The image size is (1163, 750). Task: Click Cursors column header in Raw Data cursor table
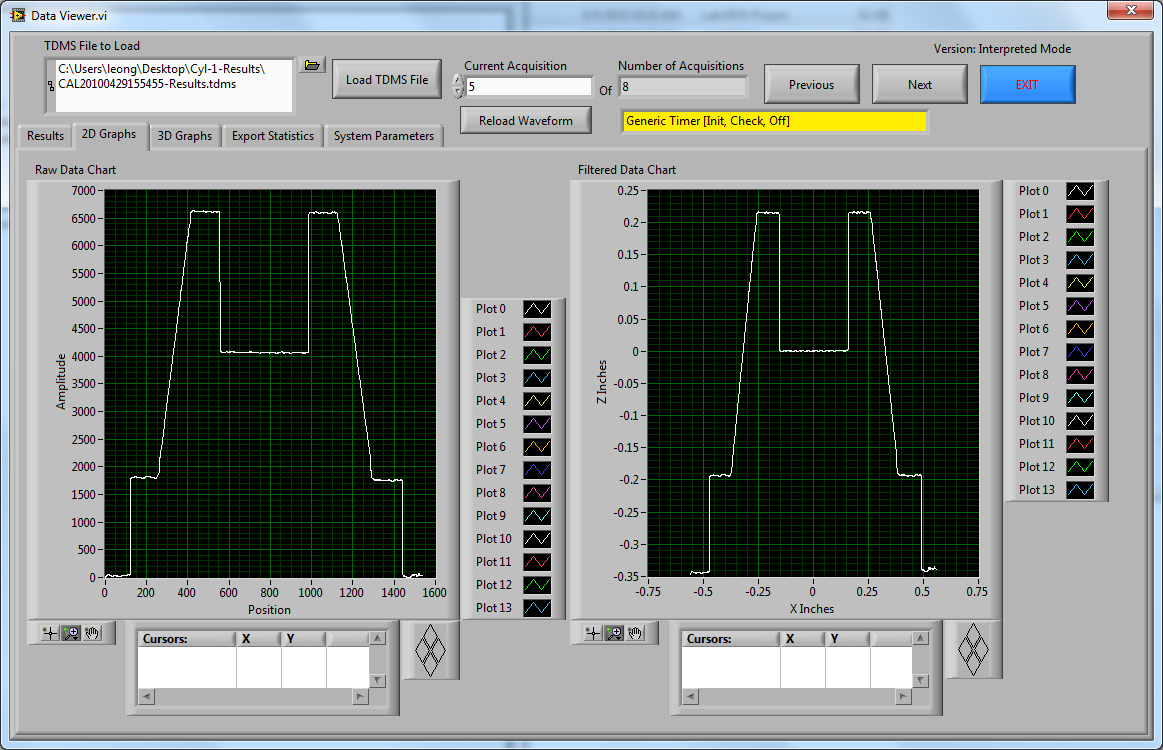[x=187, y=639]
